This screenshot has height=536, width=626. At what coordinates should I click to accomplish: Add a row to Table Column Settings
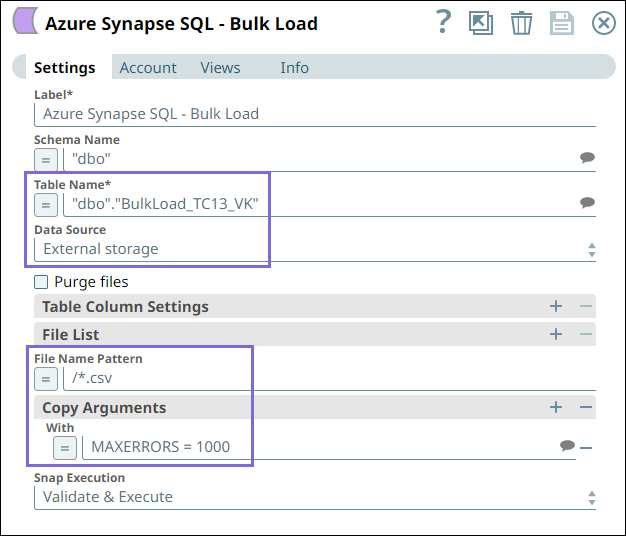[x=556, y=306]
